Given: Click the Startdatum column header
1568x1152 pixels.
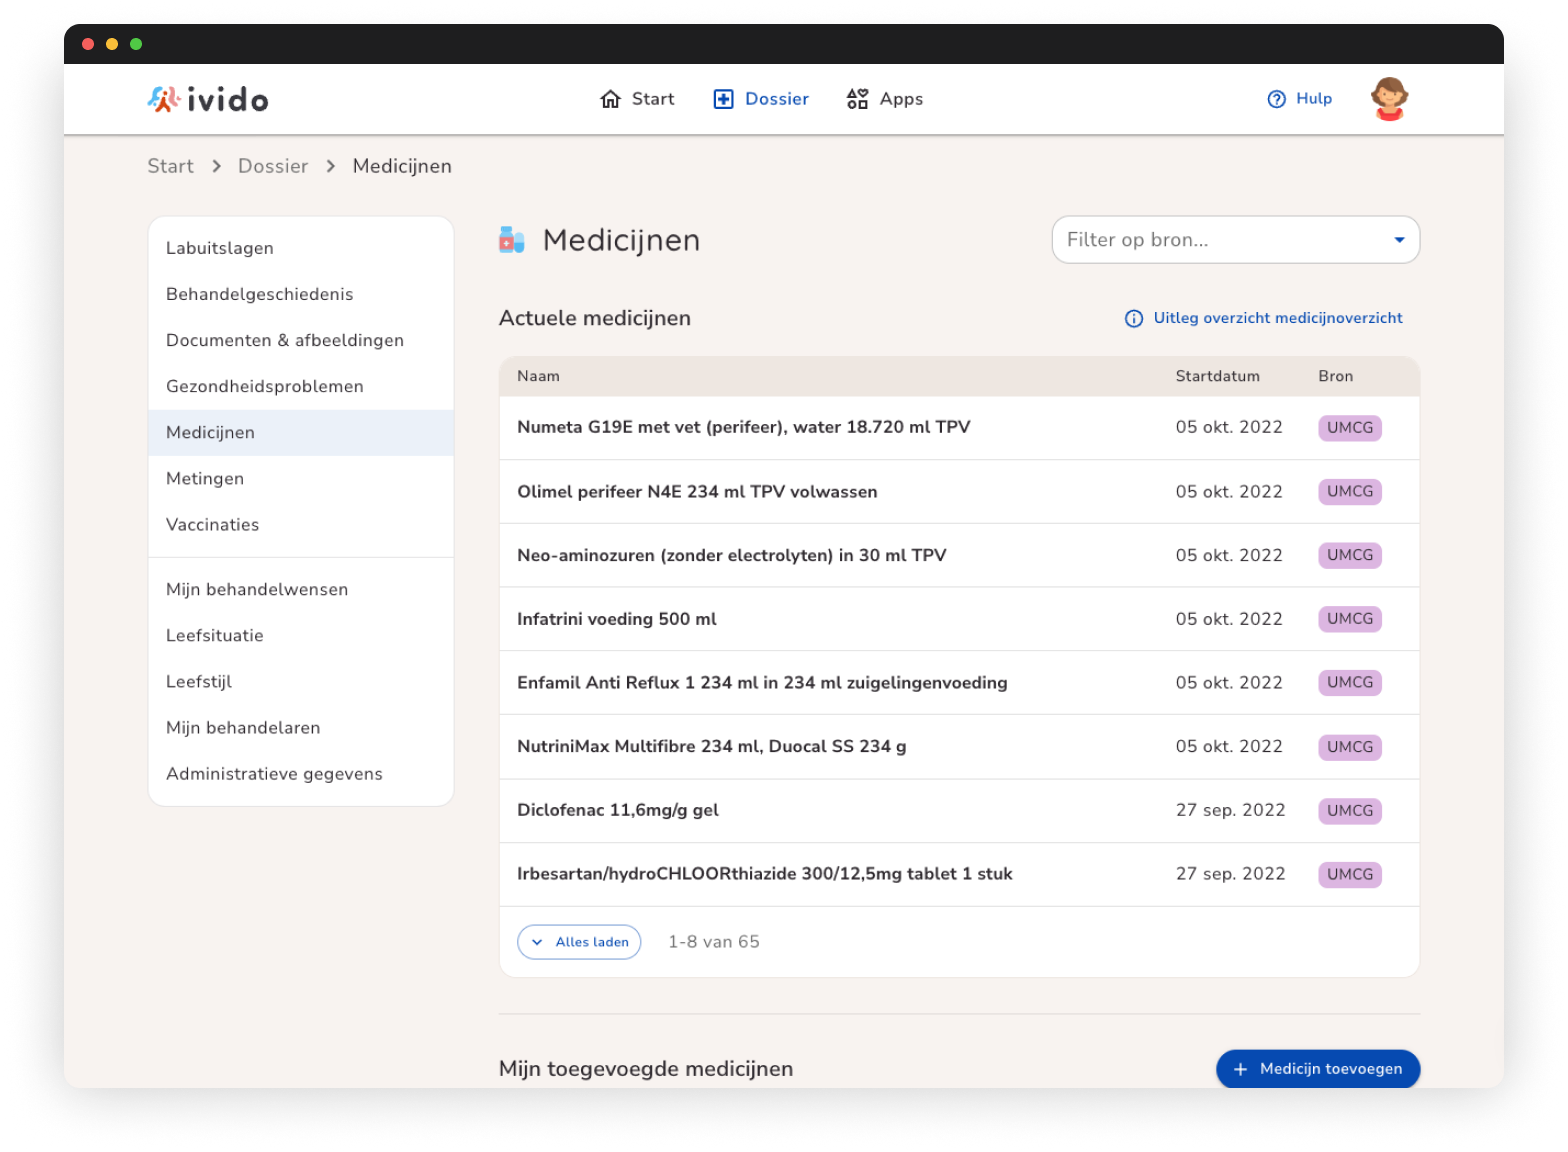Looking at the screenshot, I should point(1218,376).
